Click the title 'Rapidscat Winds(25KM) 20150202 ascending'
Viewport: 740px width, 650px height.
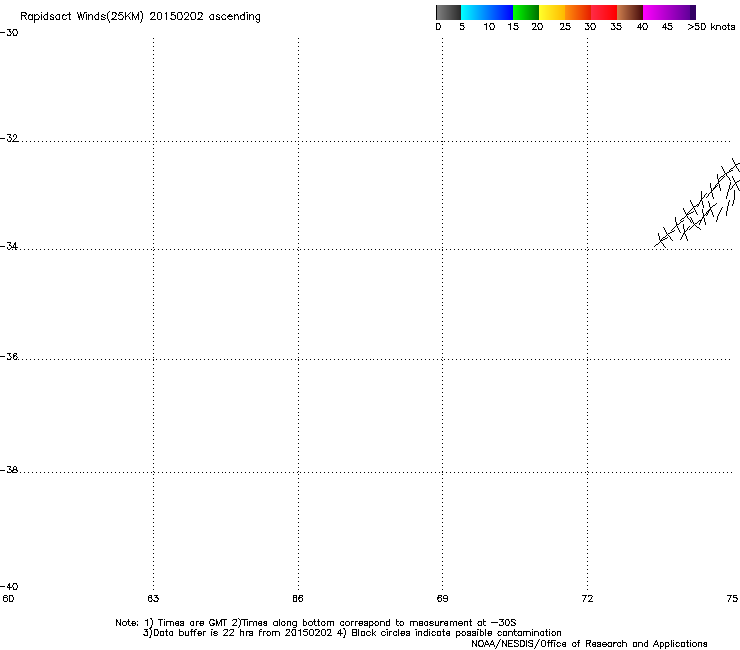pos(140,17)
